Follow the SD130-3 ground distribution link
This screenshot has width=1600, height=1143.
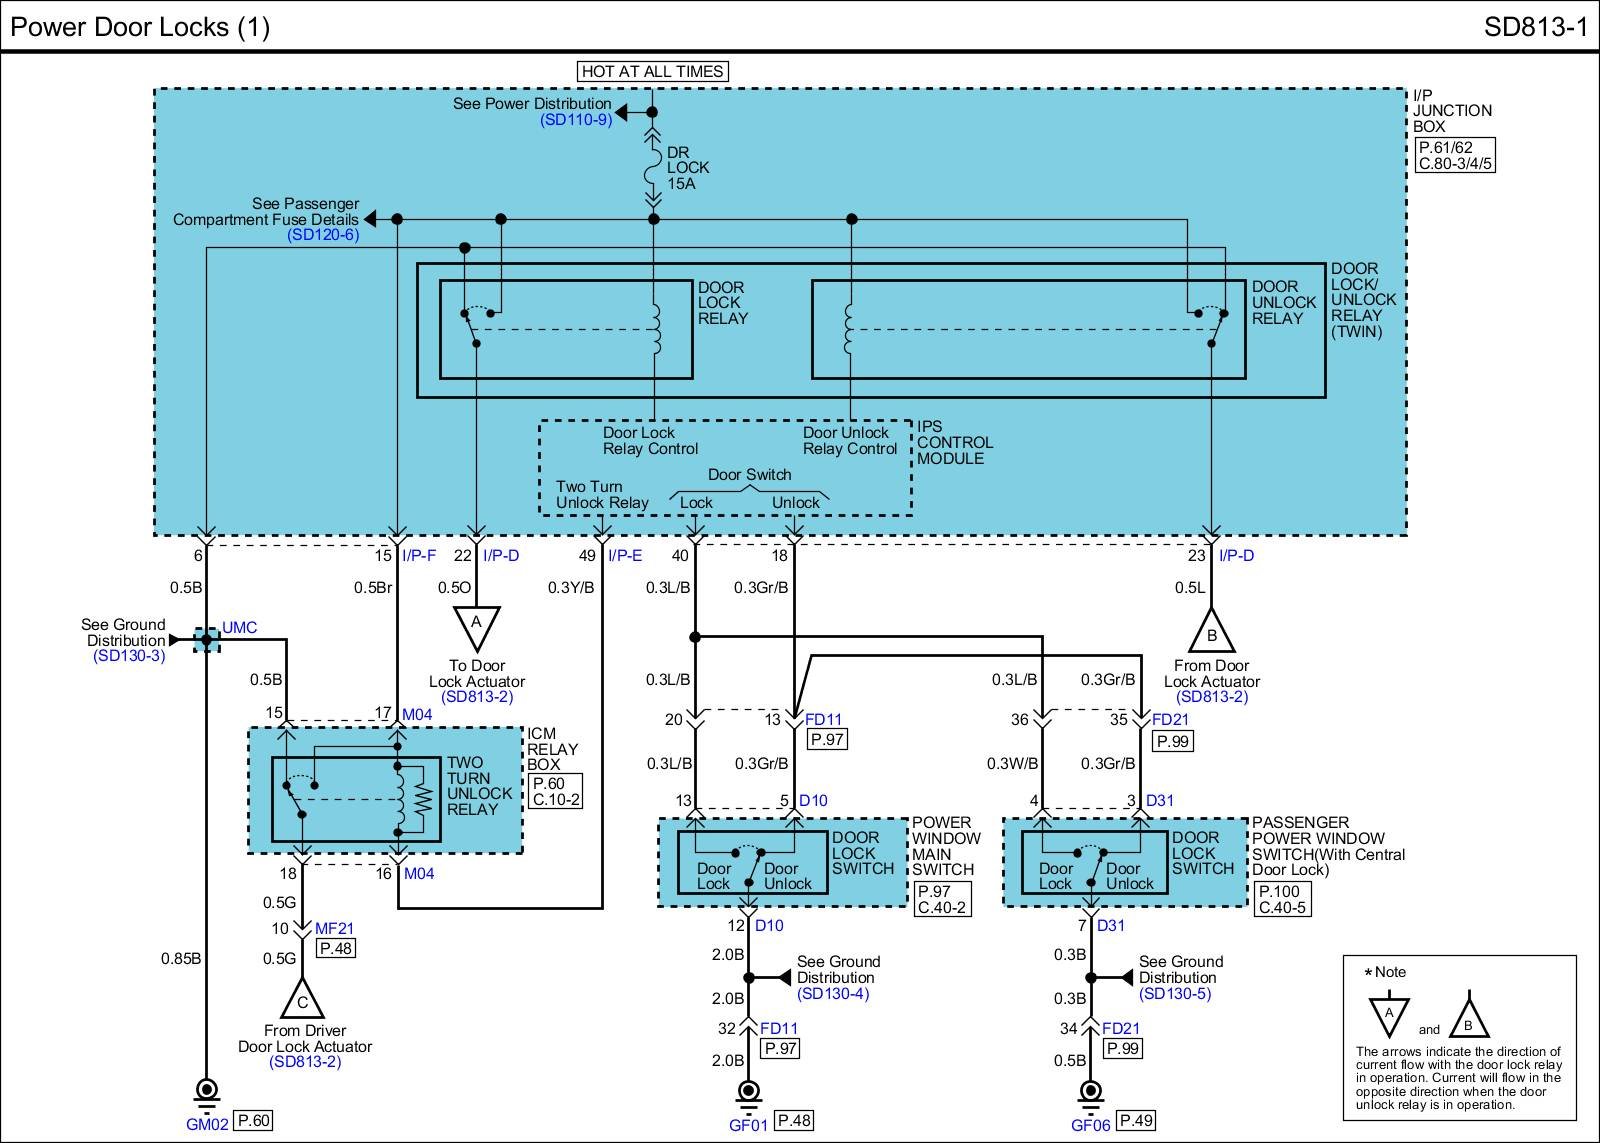point(129,656)
